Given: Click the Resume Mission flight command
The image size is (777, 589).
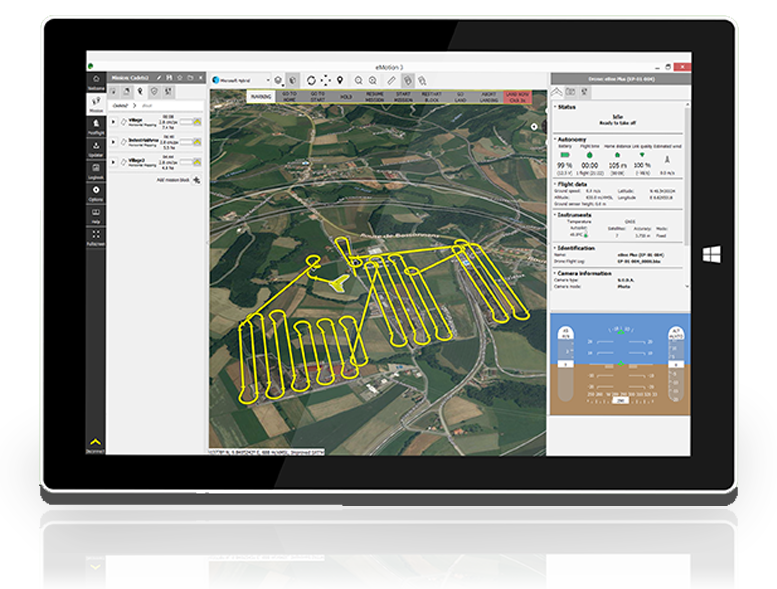Looking at the screenshot, I should pos(375,97).
